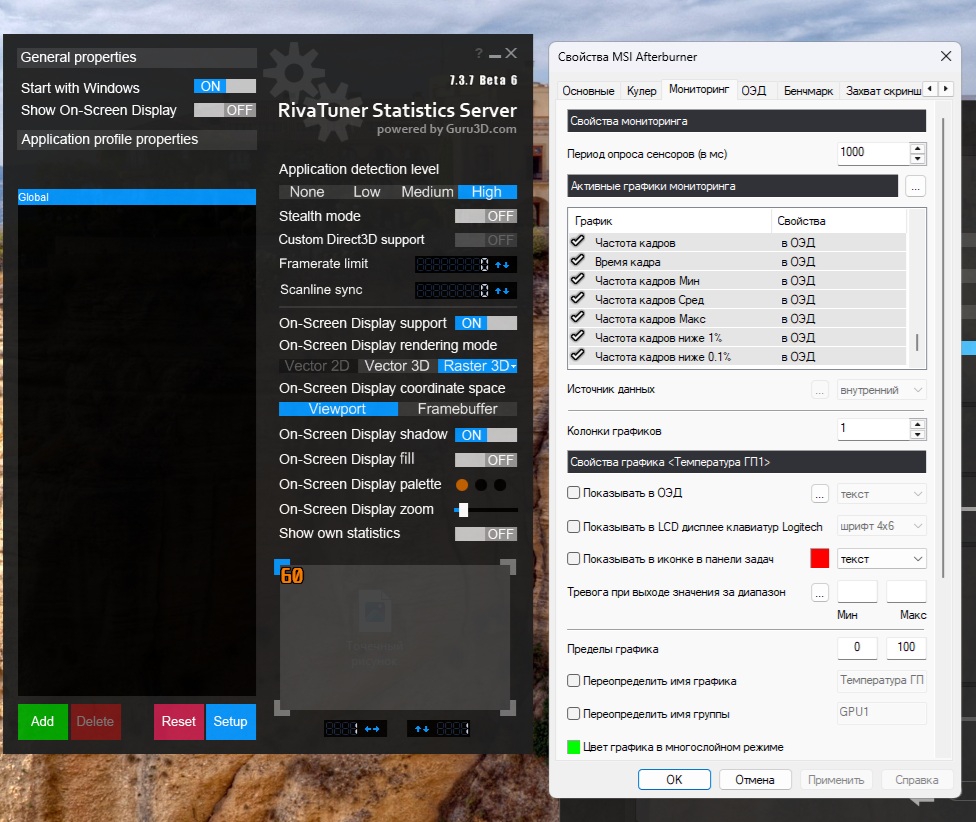Select Framebuffer coordinate space

458,409
